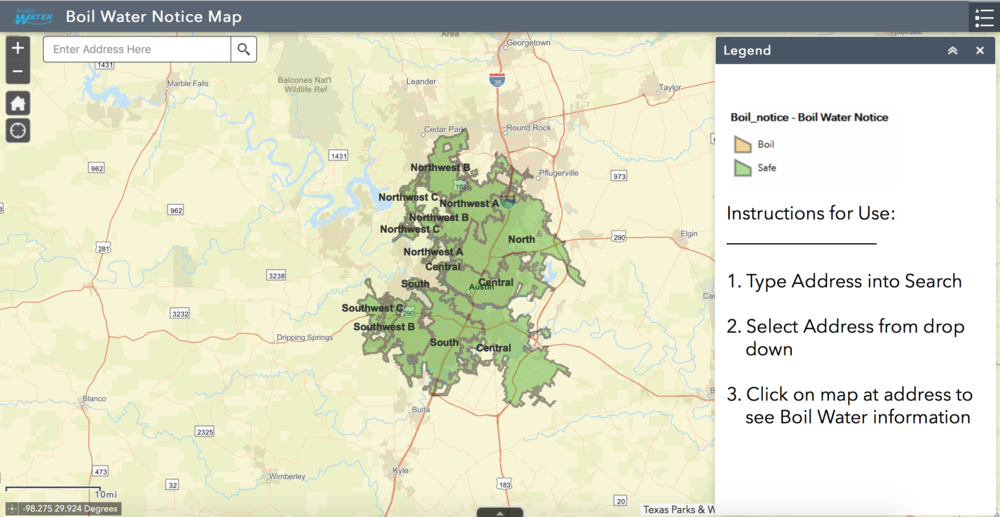Click the Safe legend green swatch
The width and height of the screenshot is (1000, 517).
[742, 168]
